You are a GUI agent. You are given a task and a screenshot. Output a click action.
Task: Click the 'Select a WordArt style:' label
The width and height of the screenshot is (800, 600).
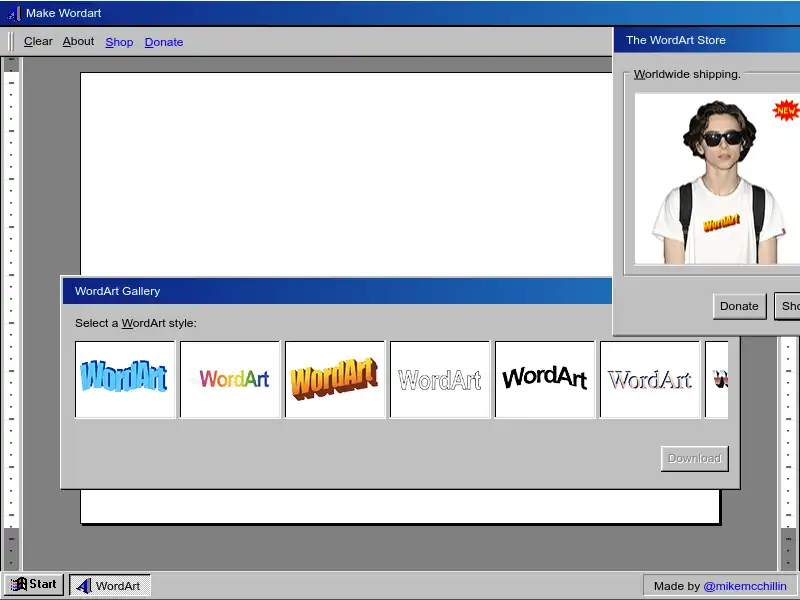(136, 323)
